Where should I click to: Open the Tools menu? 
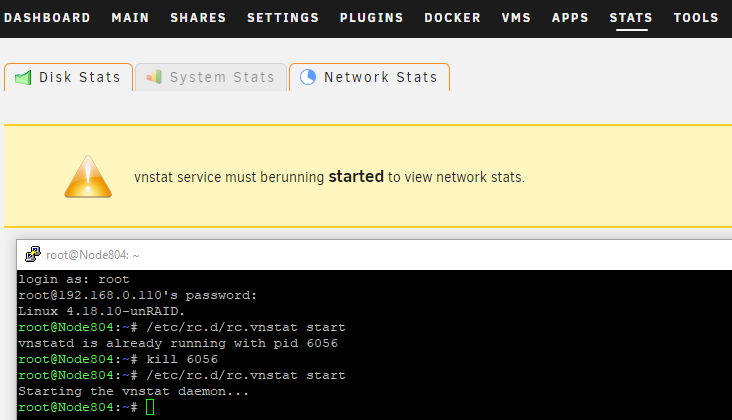(696, 18)
